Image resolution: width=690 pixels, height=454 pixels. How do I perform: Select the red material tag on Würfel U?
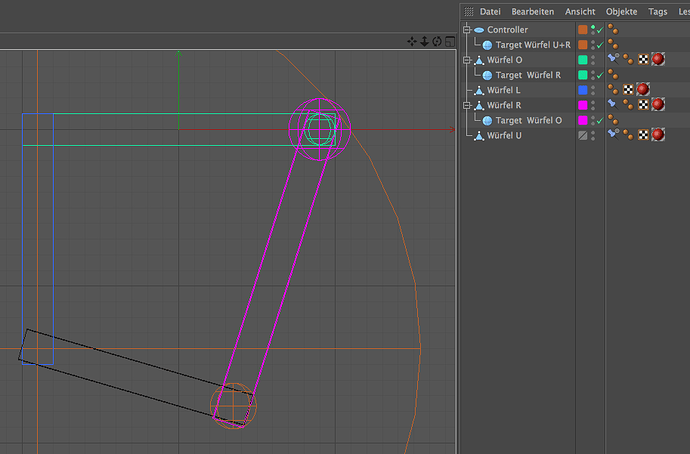658,135
